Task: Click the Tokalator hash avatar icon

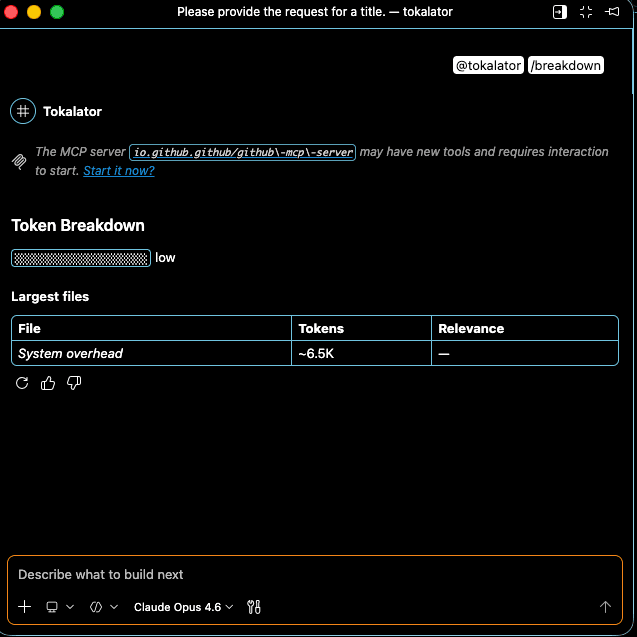Action: [23, 111]
